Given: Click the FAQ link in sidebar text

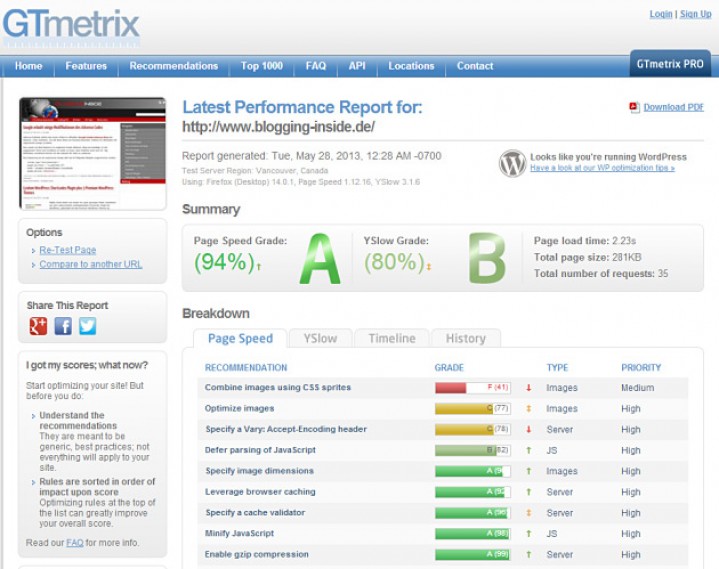Looking at the screenshot, I should tap(75, 542).
